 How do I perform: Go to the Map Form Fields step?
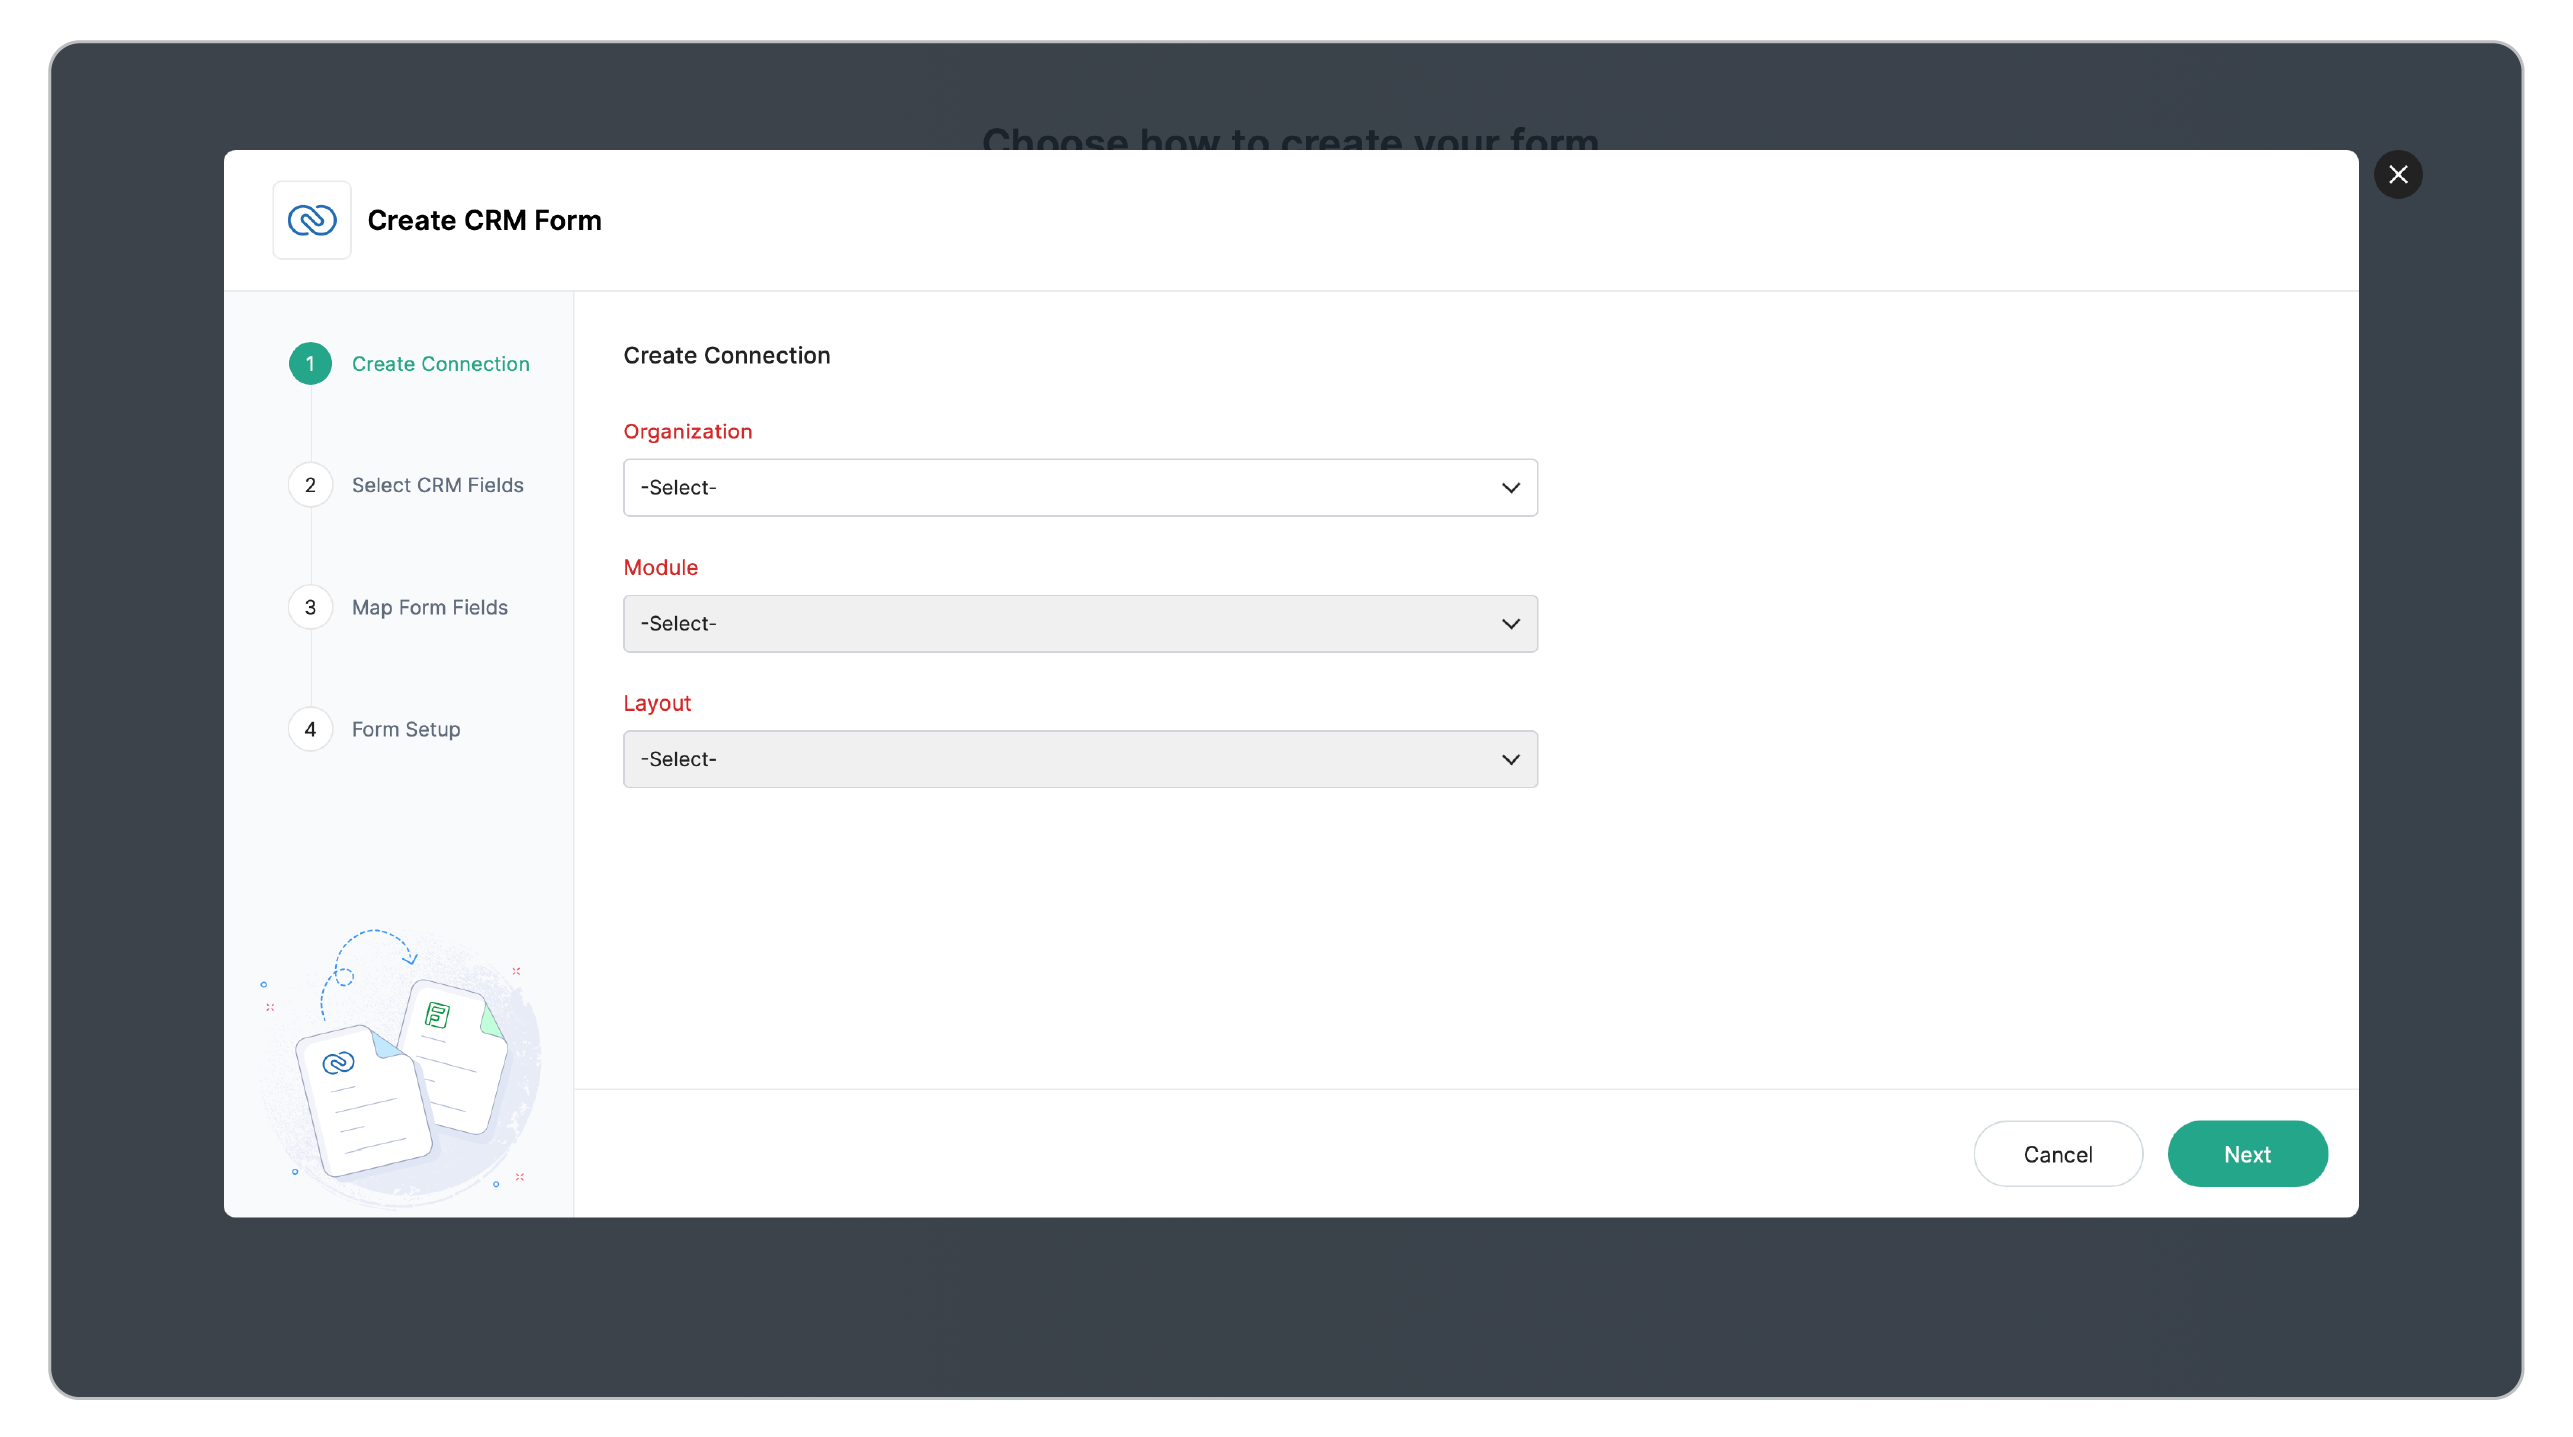click(x=429, y=607)
